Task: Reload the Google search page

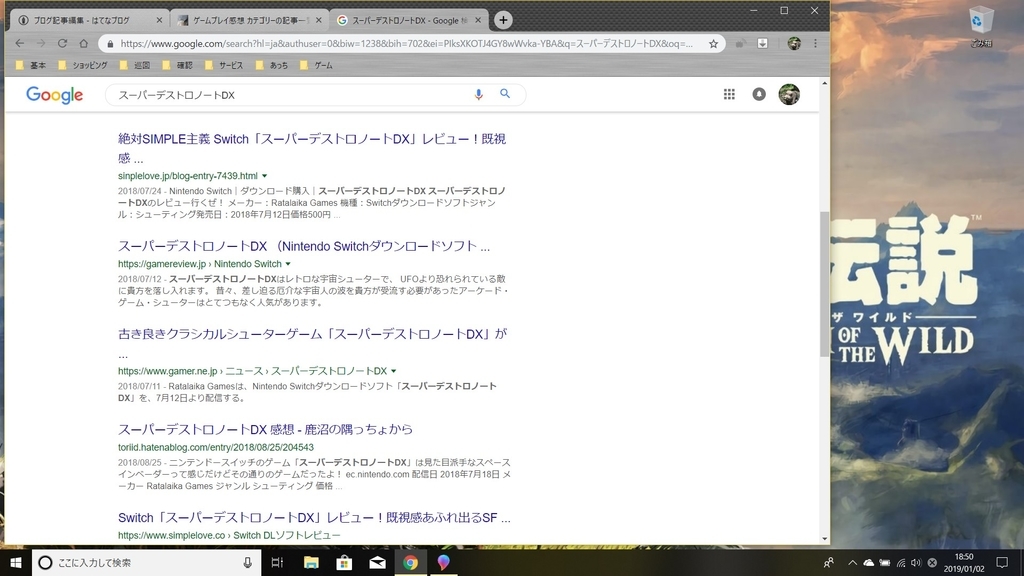Action: click(62, 43)
